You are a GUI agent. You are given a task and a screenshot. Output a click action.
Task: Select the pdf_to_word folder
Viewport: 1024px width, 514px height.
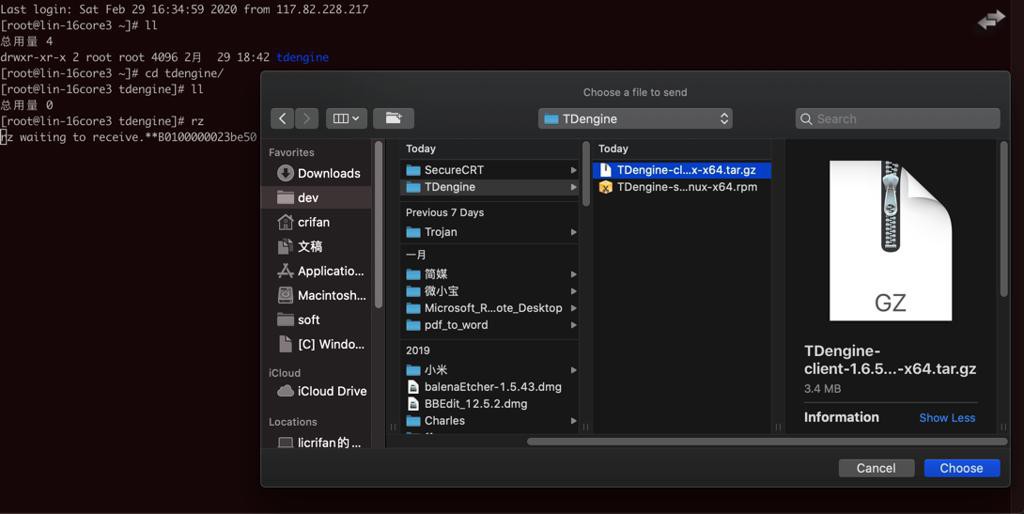coord(488,325)
